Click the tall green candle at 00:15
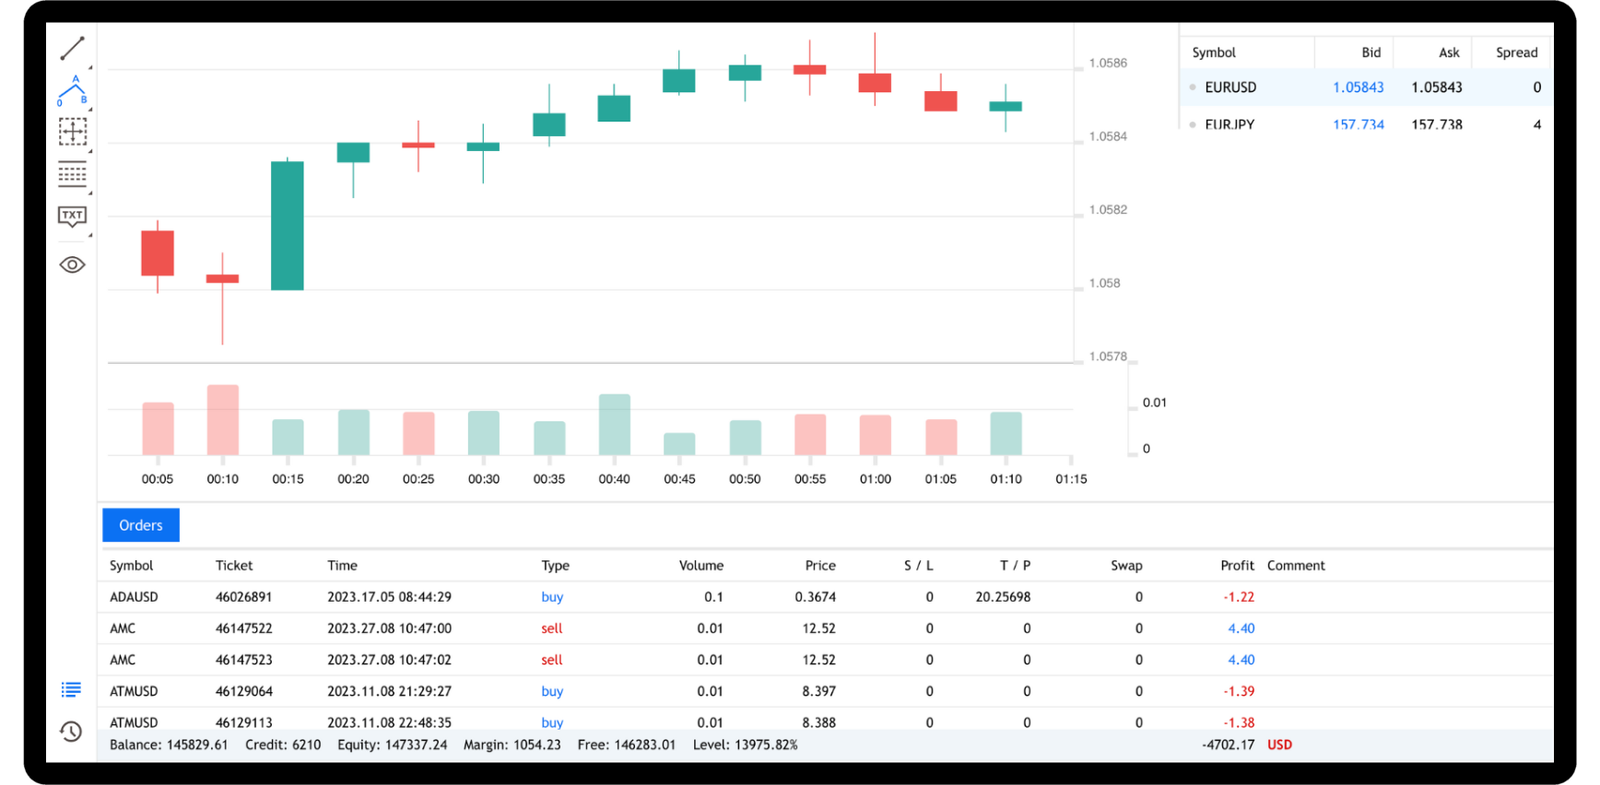The image size is (1600, 785). tap(288, 226)
